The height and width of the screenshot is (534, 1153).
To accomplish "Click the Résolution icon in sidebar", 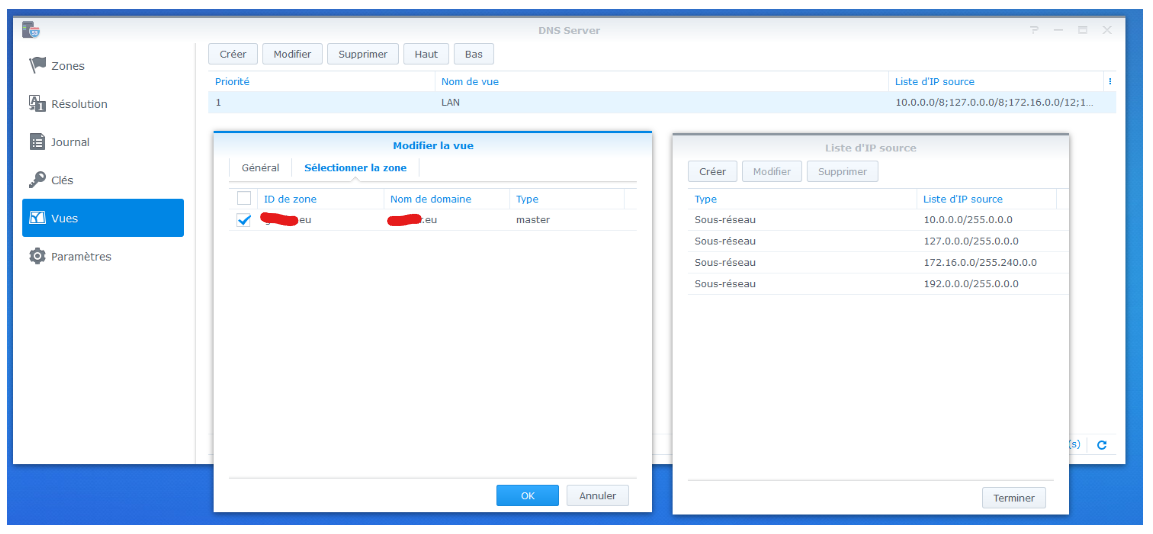I will tap(37, 103).
